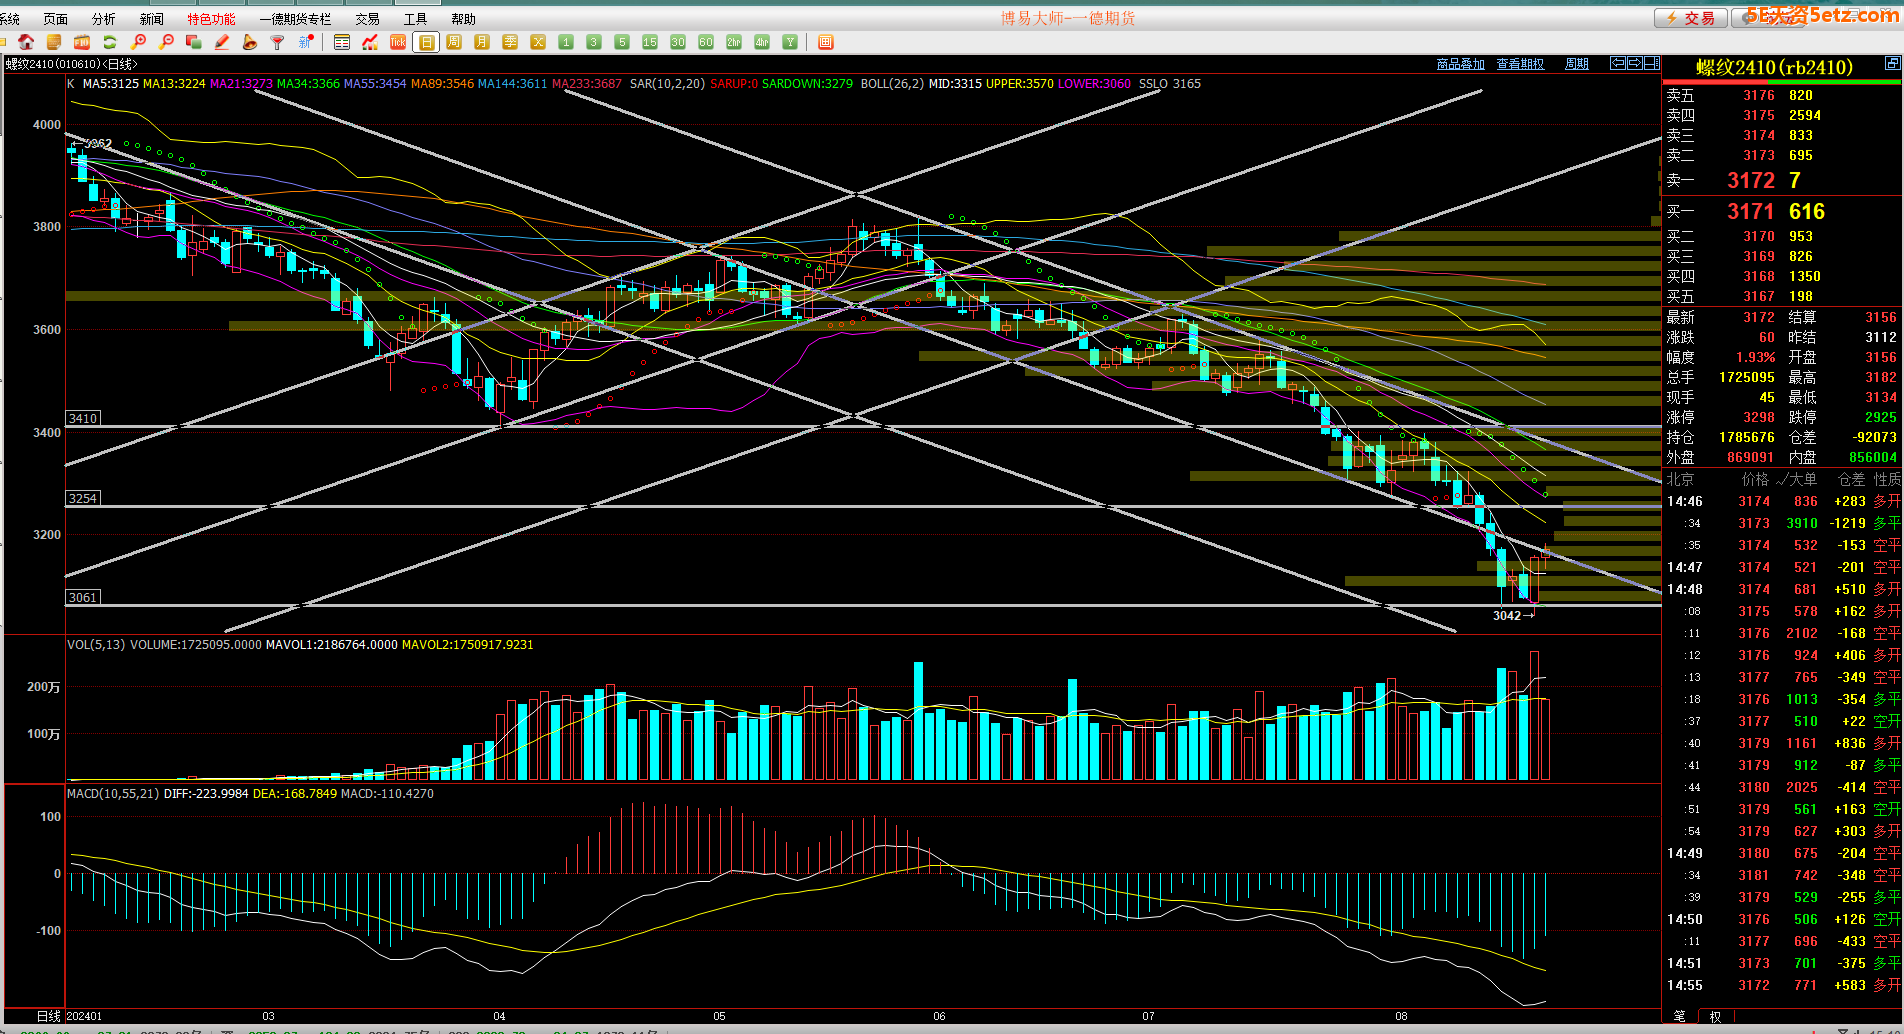Screen dimensions: 1904x1034
Task: Select the red pencil drawing tool
Action: pos(222,42)
